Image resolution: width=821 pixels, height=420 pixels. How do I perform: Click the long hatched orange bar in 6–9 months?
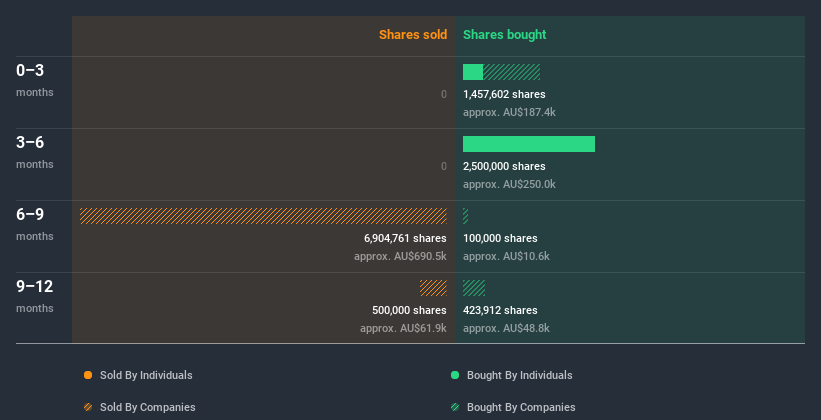[x=263, y=216]
